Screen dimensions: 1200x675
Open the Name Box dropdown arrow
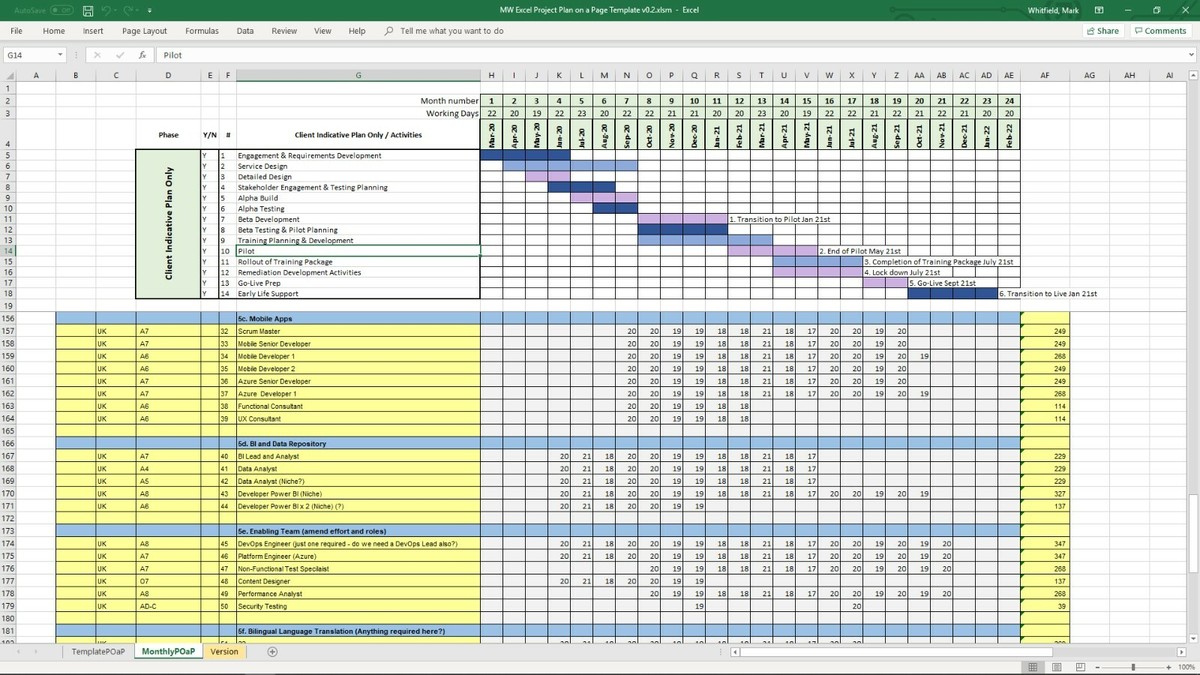click(61, 56)
